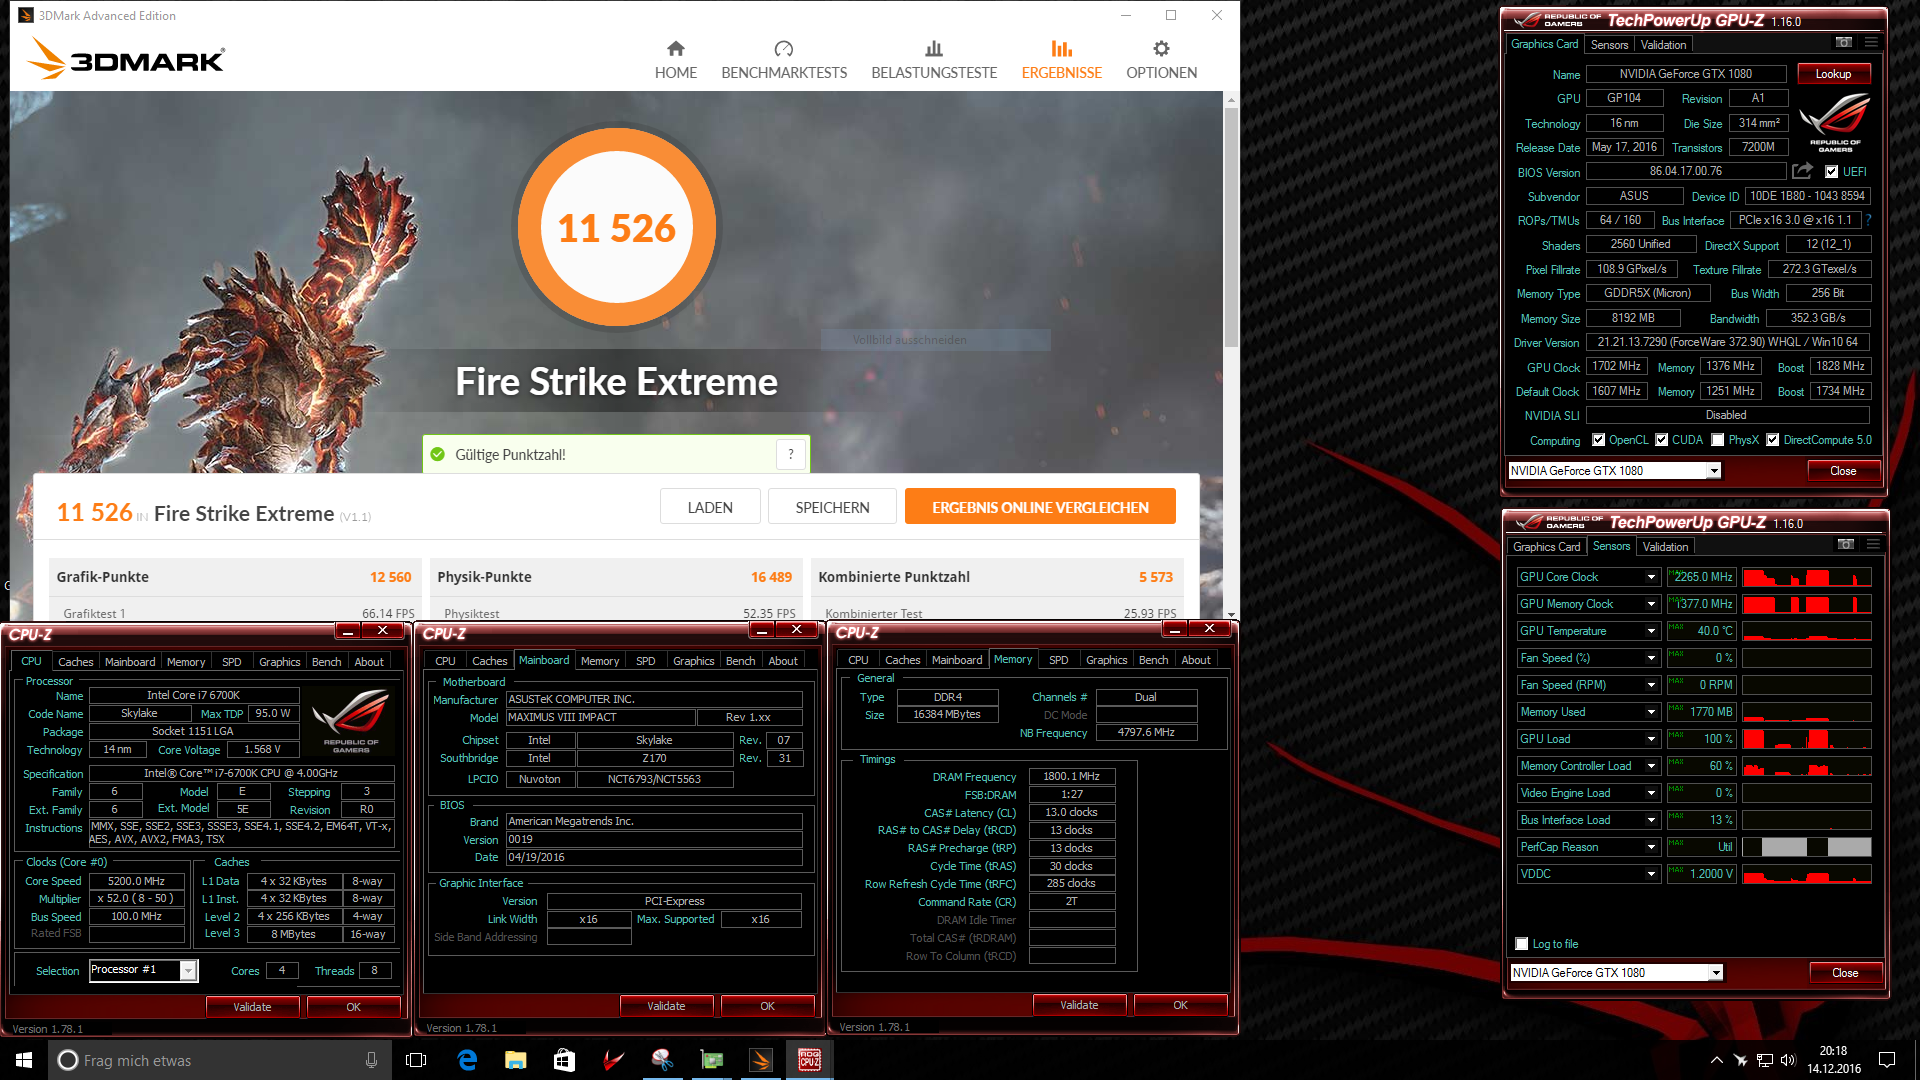The height and width of the screenshot is (1080, 1920).
Task: Click Validate in the left CPU-Z window
Action: 252,1007
